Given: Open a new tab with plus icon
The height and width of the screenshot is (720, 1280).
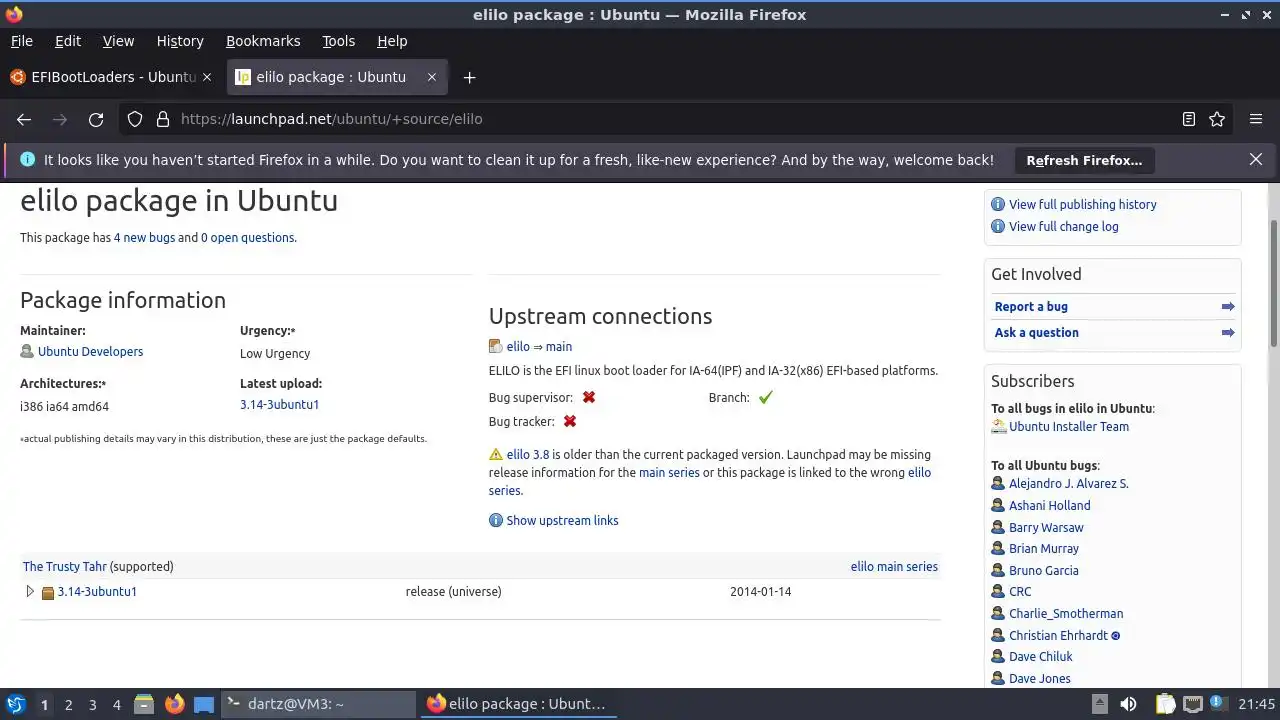Looking at the screenshot, I should pos(469,77).
